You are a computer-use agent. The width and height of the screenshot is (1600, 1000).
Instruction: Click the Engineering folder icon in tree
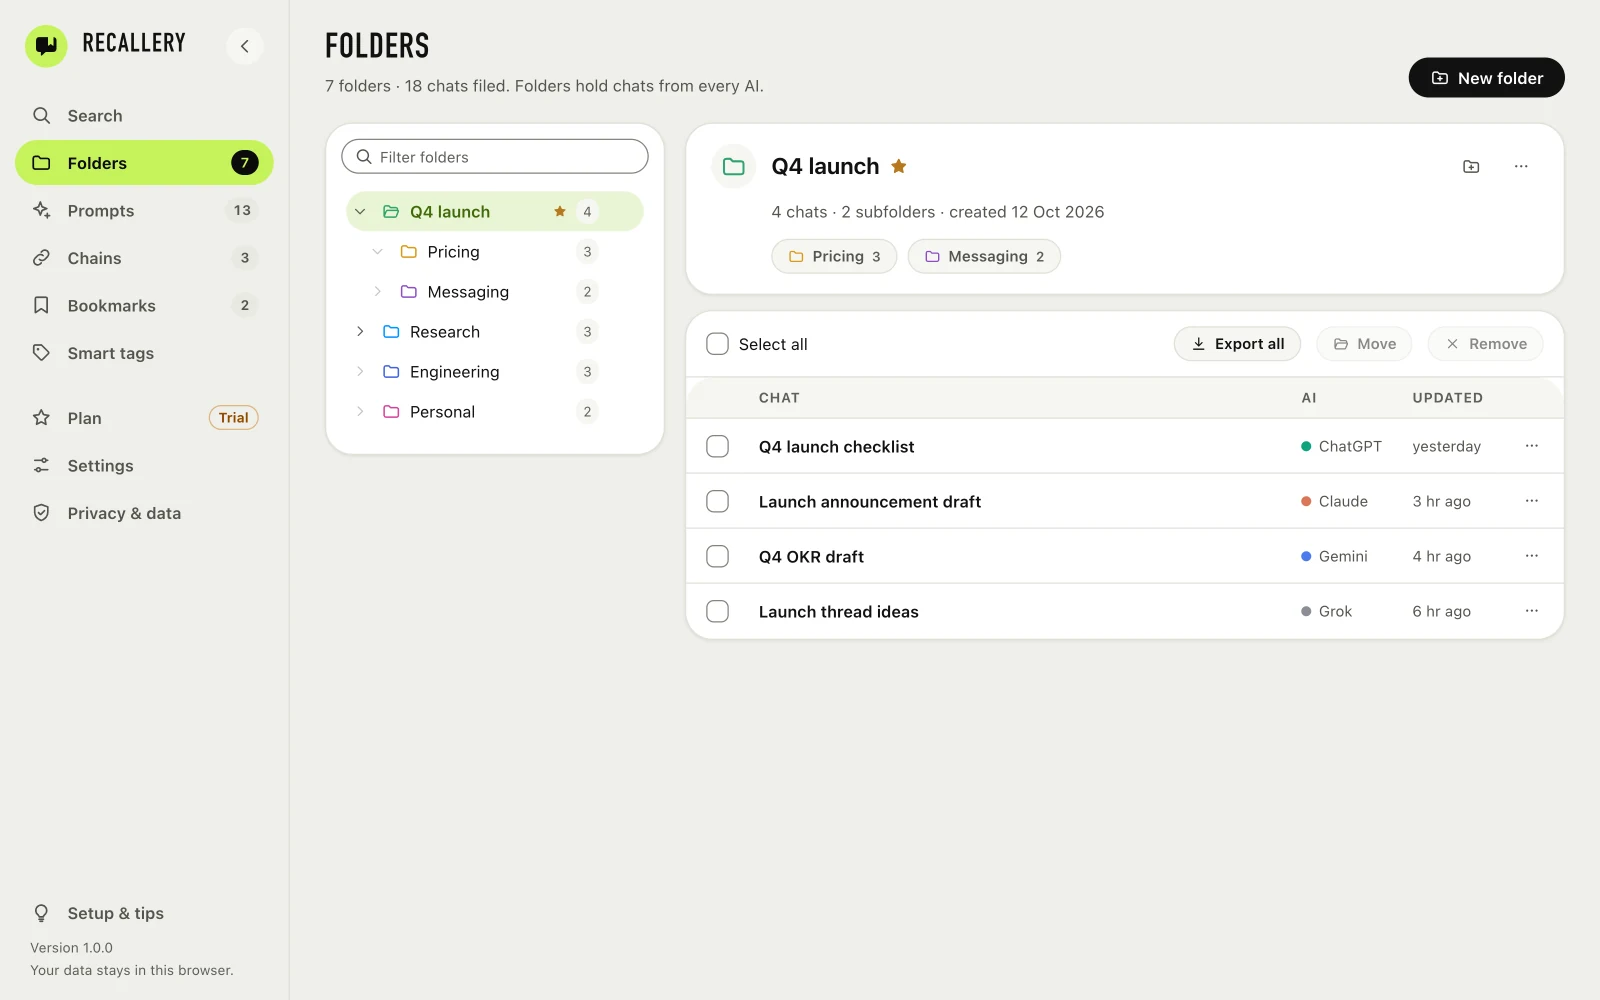tap(391, 371)
